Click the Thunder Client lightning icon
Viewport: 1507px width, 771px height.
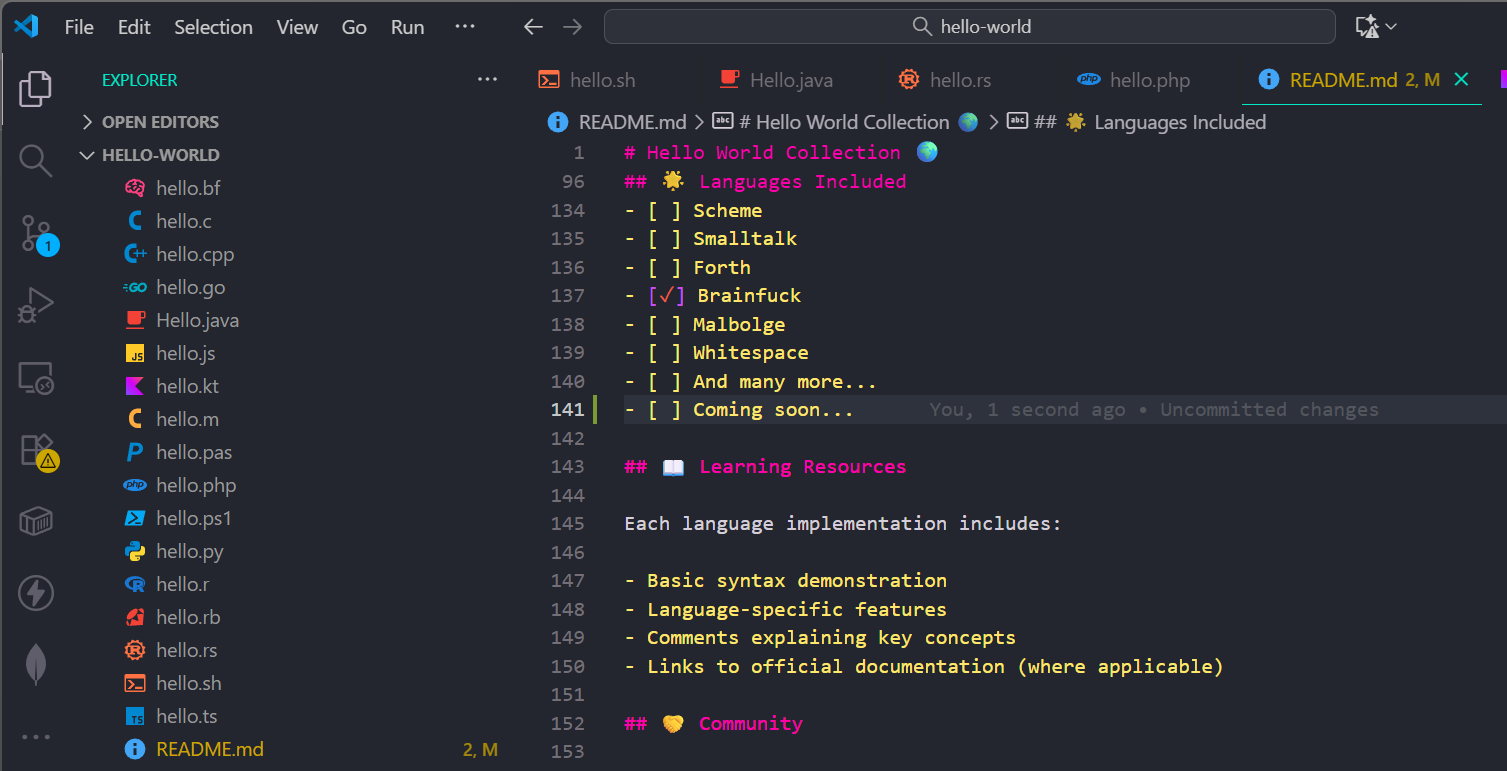click(x=36, y=593)
